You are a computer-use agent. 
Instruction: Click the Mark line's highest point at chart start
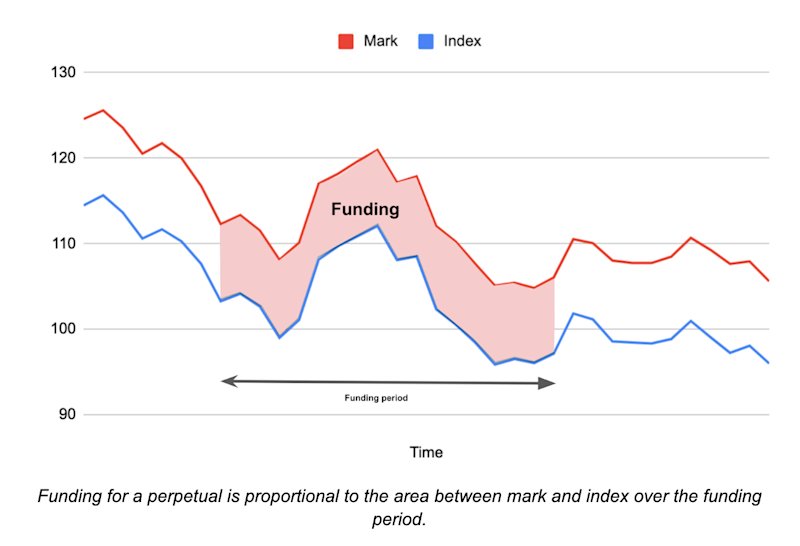[x=103, y=110]
